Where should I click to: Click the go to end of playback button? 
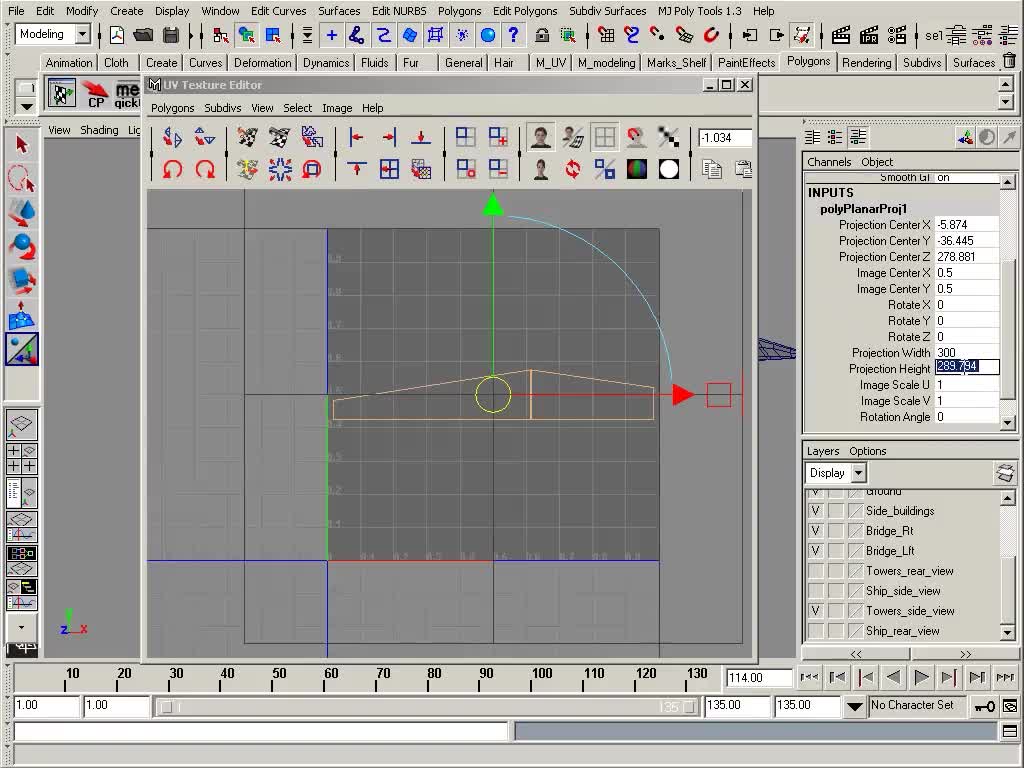pyautogui.click(x=1005, y=678)
